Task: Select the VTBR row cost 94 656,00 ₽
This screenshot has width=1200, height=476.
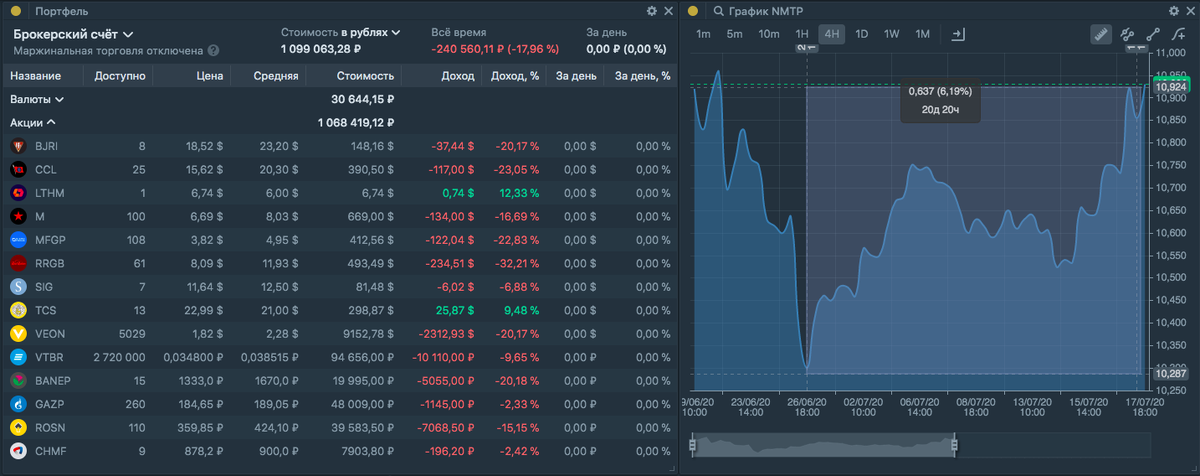Action: pyautogui.click(x=360, y=357)
